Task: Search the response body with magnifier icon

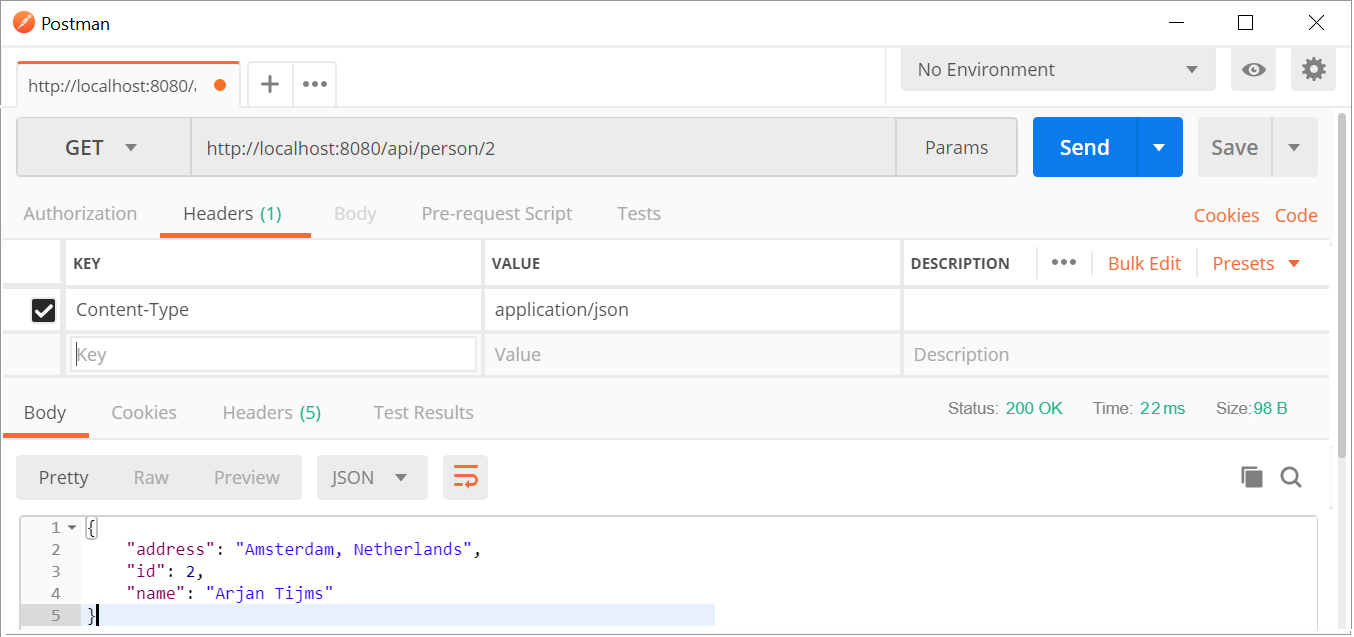Action: point(1291,477)
